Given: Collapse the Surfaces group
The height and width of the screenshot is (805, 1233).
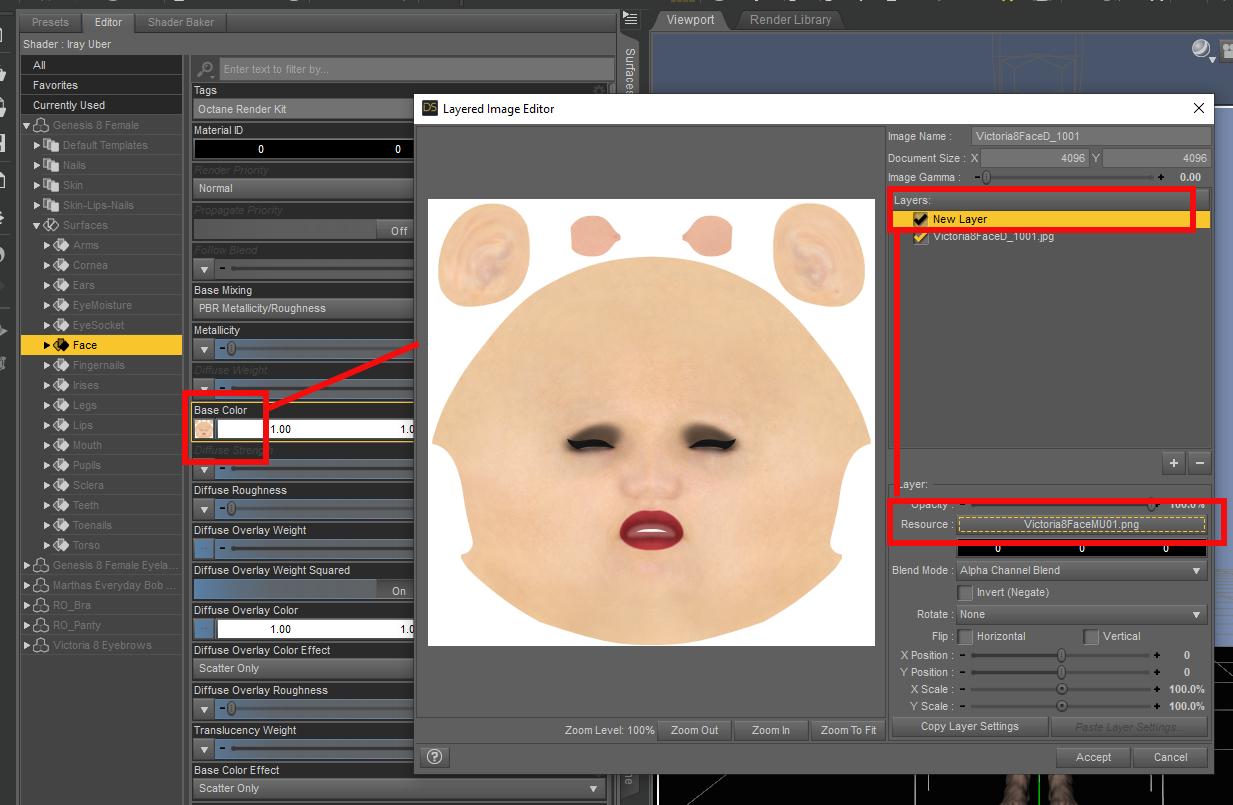Looking at the screenshot, I should coord(37,225).
